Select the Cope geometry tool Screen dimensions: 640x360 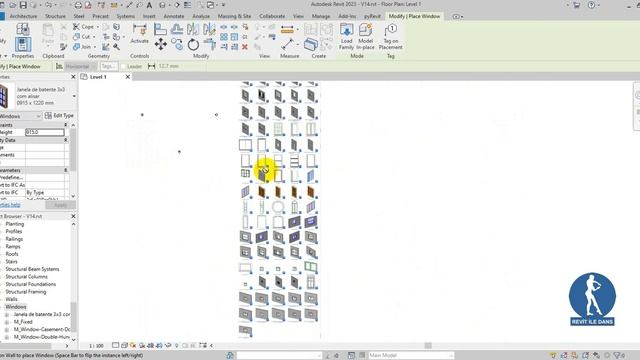tap(83, 27)
